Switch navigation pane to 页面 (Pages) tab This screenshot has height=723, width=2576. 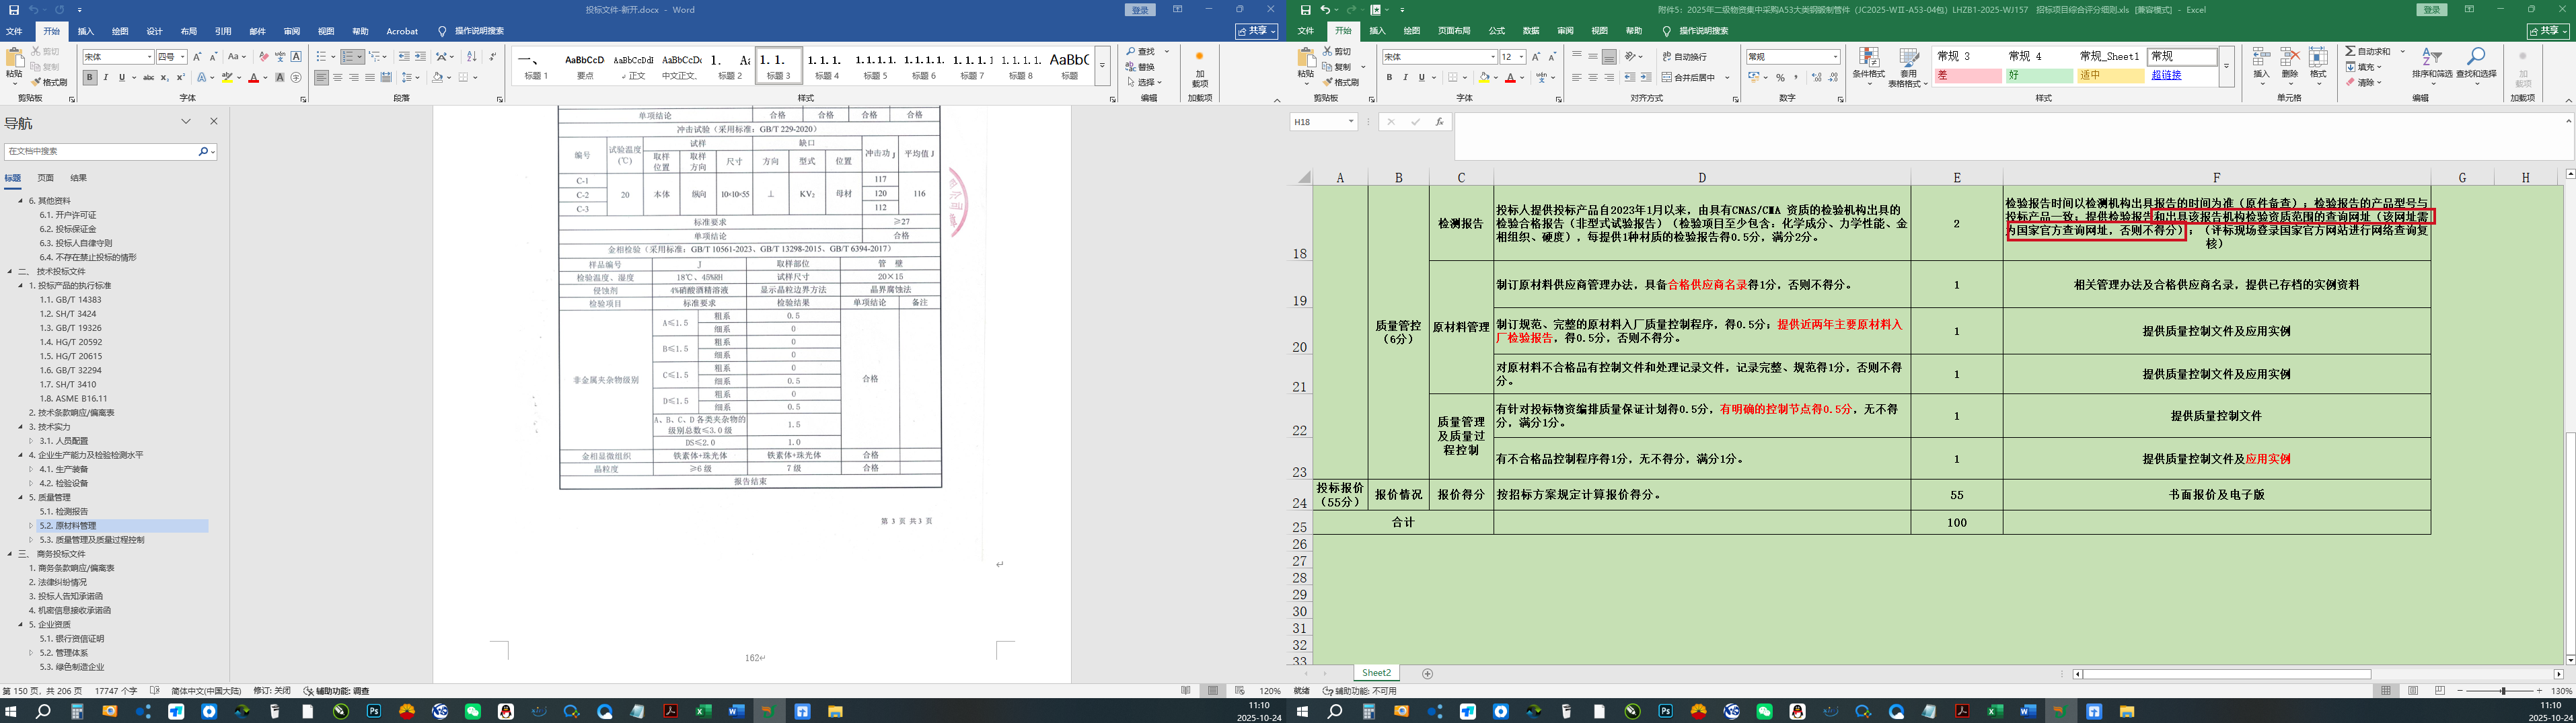point(46,178)
